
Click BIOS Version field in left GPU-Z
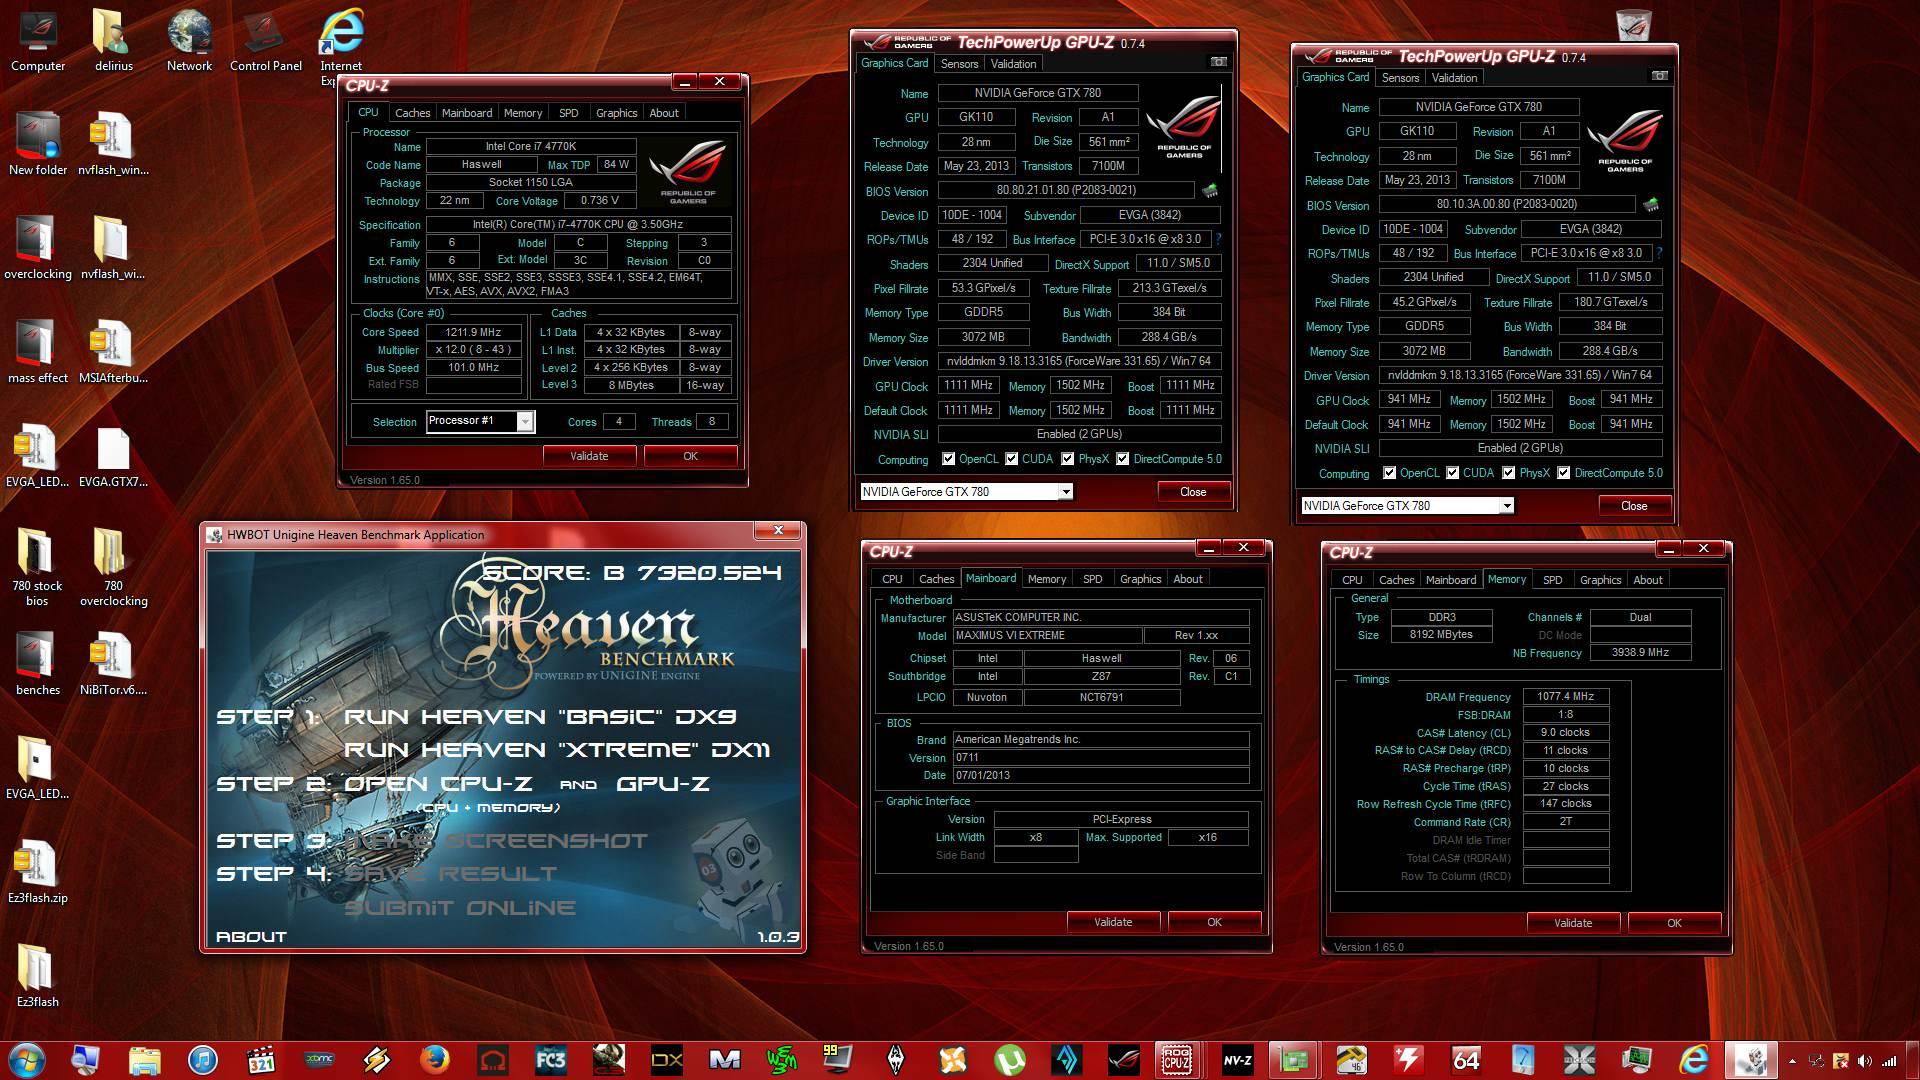[x=1066, y=190]
